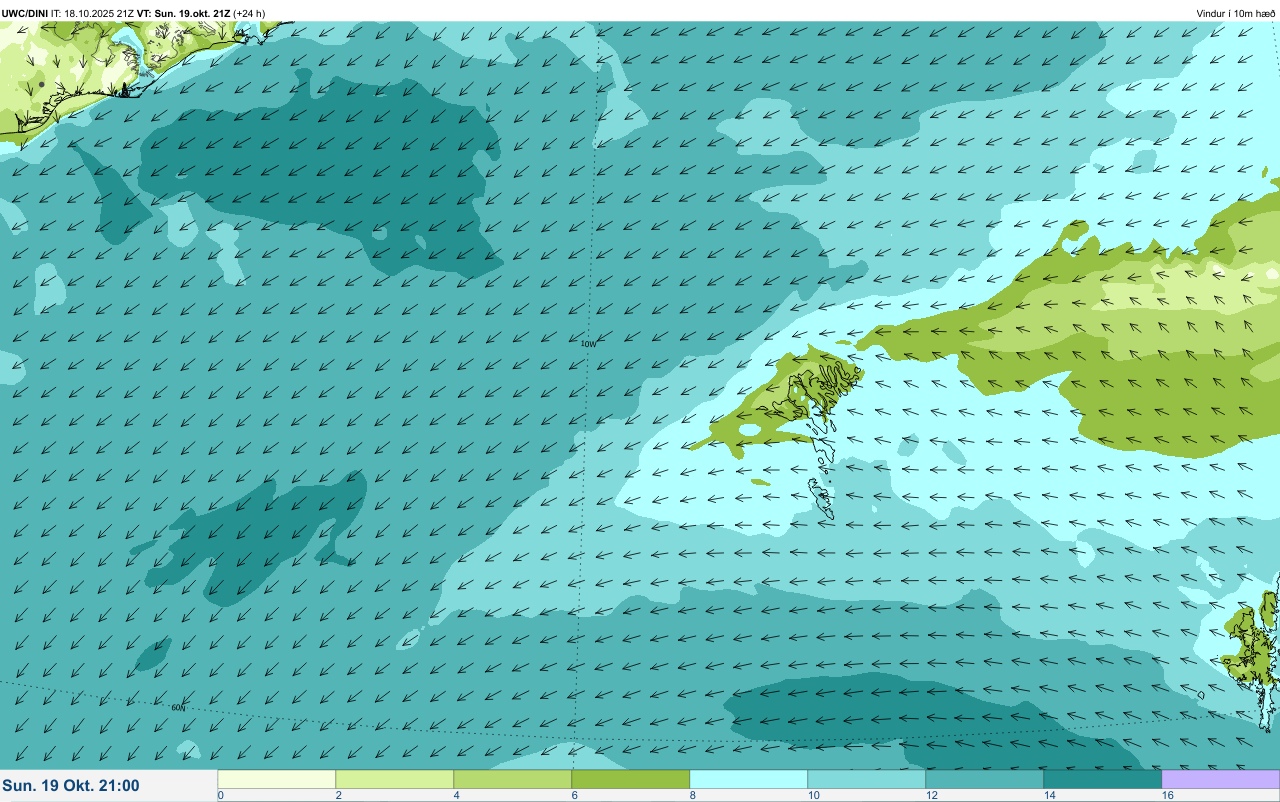This screenshot has width=1280, height=802.
Task: Click the legend value '2'
Action: (x=339, y=795)
